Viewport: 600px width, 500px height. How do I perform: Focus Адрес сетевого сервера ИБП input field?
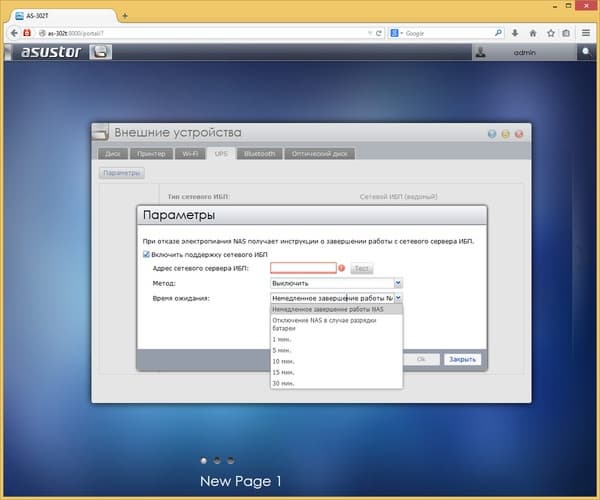pyautogui.click(x=303, y=268)
